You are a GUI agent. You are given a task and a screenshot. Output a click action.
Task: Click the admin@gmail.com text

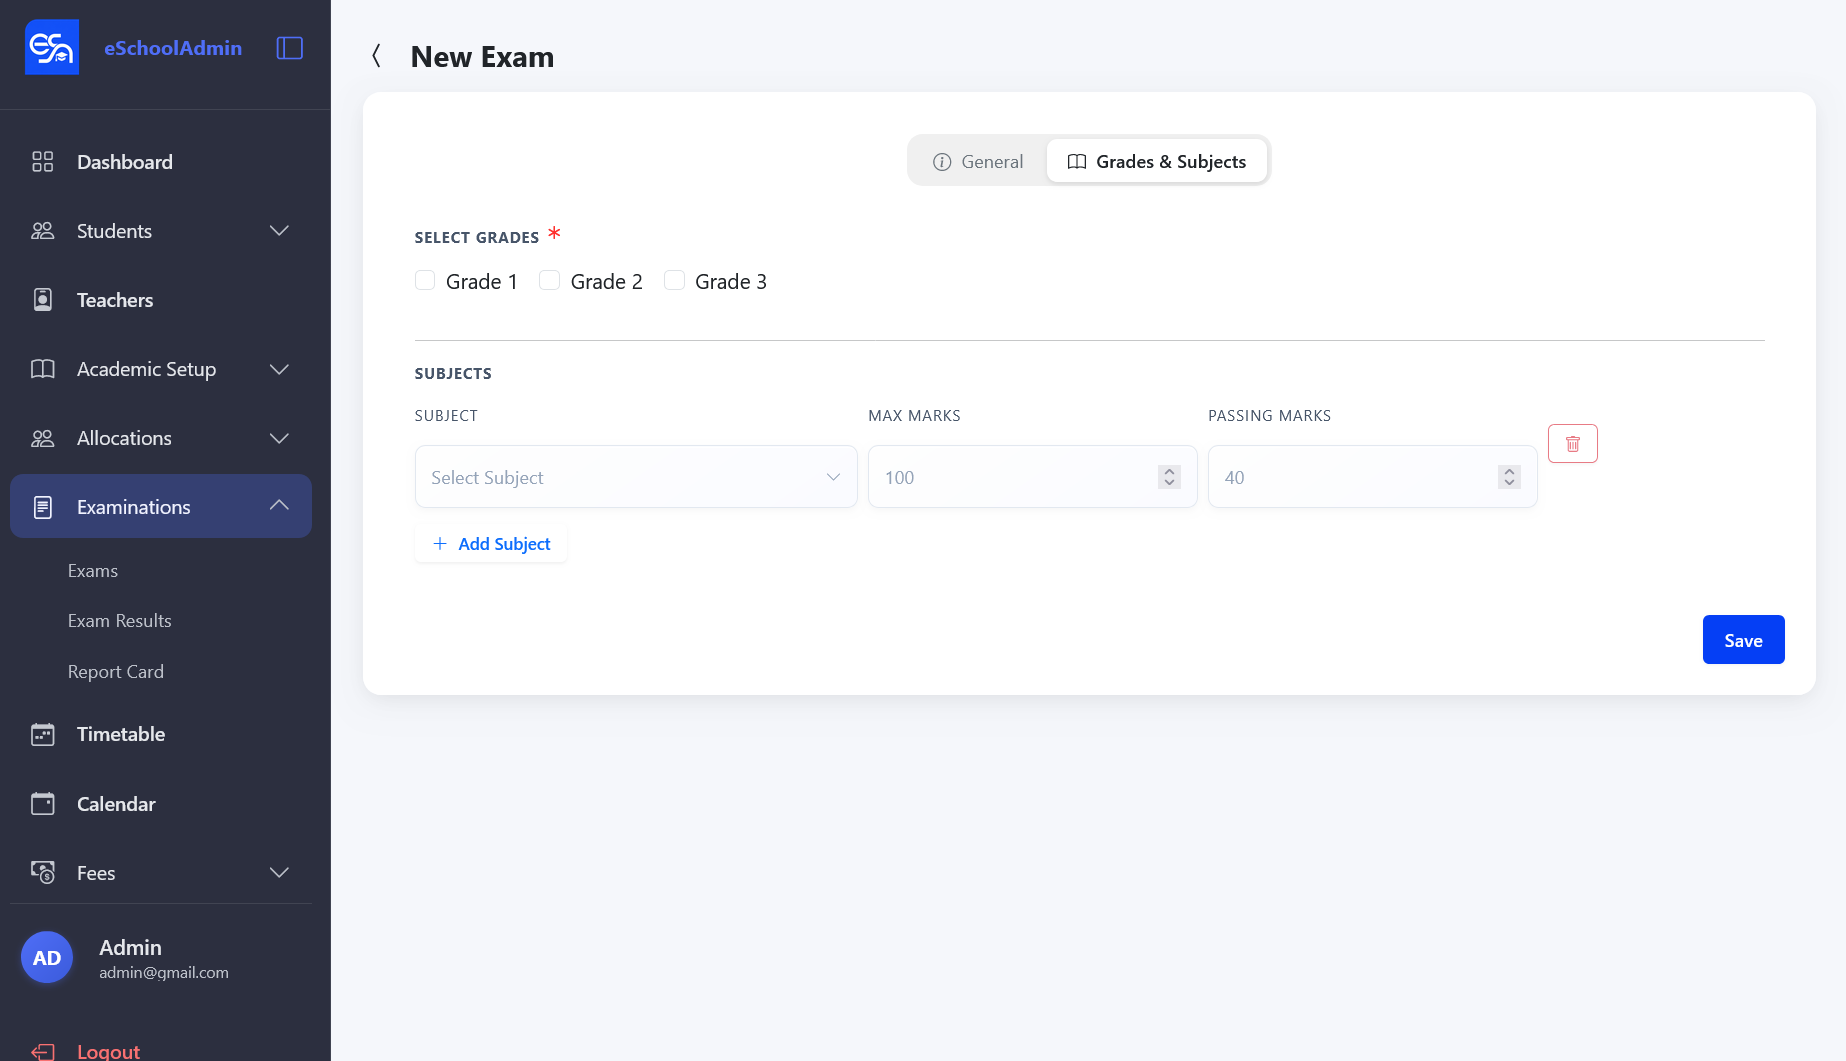point(164,973)
